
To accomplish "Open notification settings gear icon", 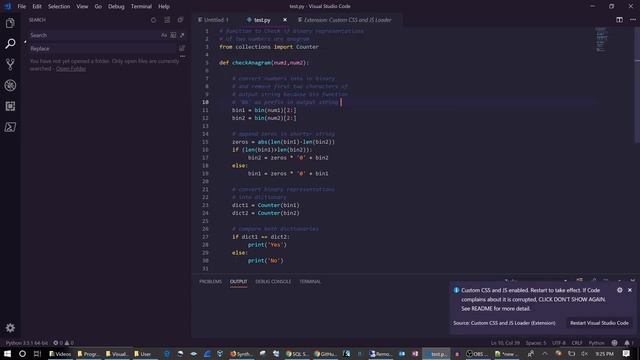I will pos(620,290).
